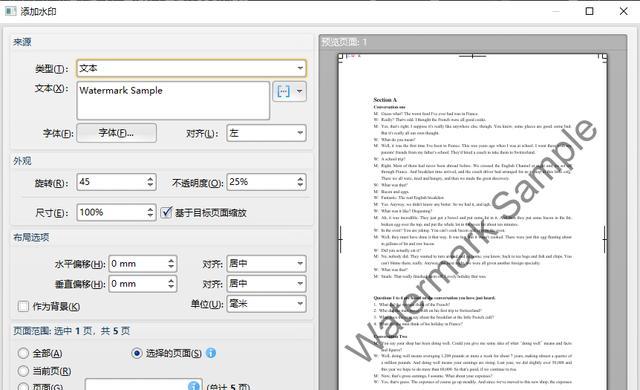This screenshot has height=390, width=640.
Task: Open the arrow next to bracket icon
Action: pos(300,91)
